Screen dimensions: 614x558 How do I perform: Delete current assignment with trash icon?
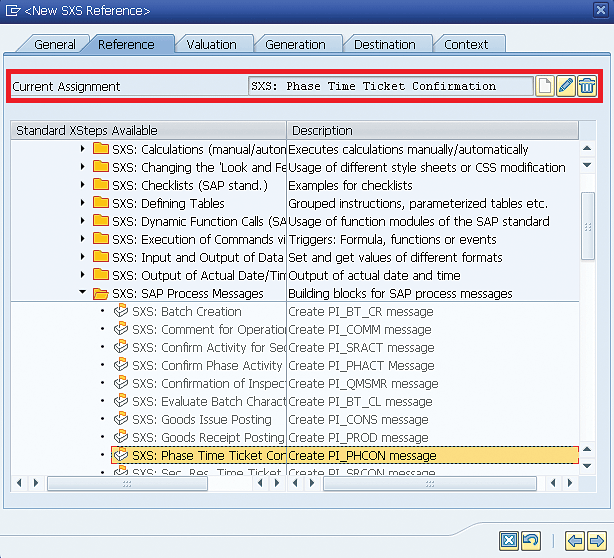coord(587,86)
